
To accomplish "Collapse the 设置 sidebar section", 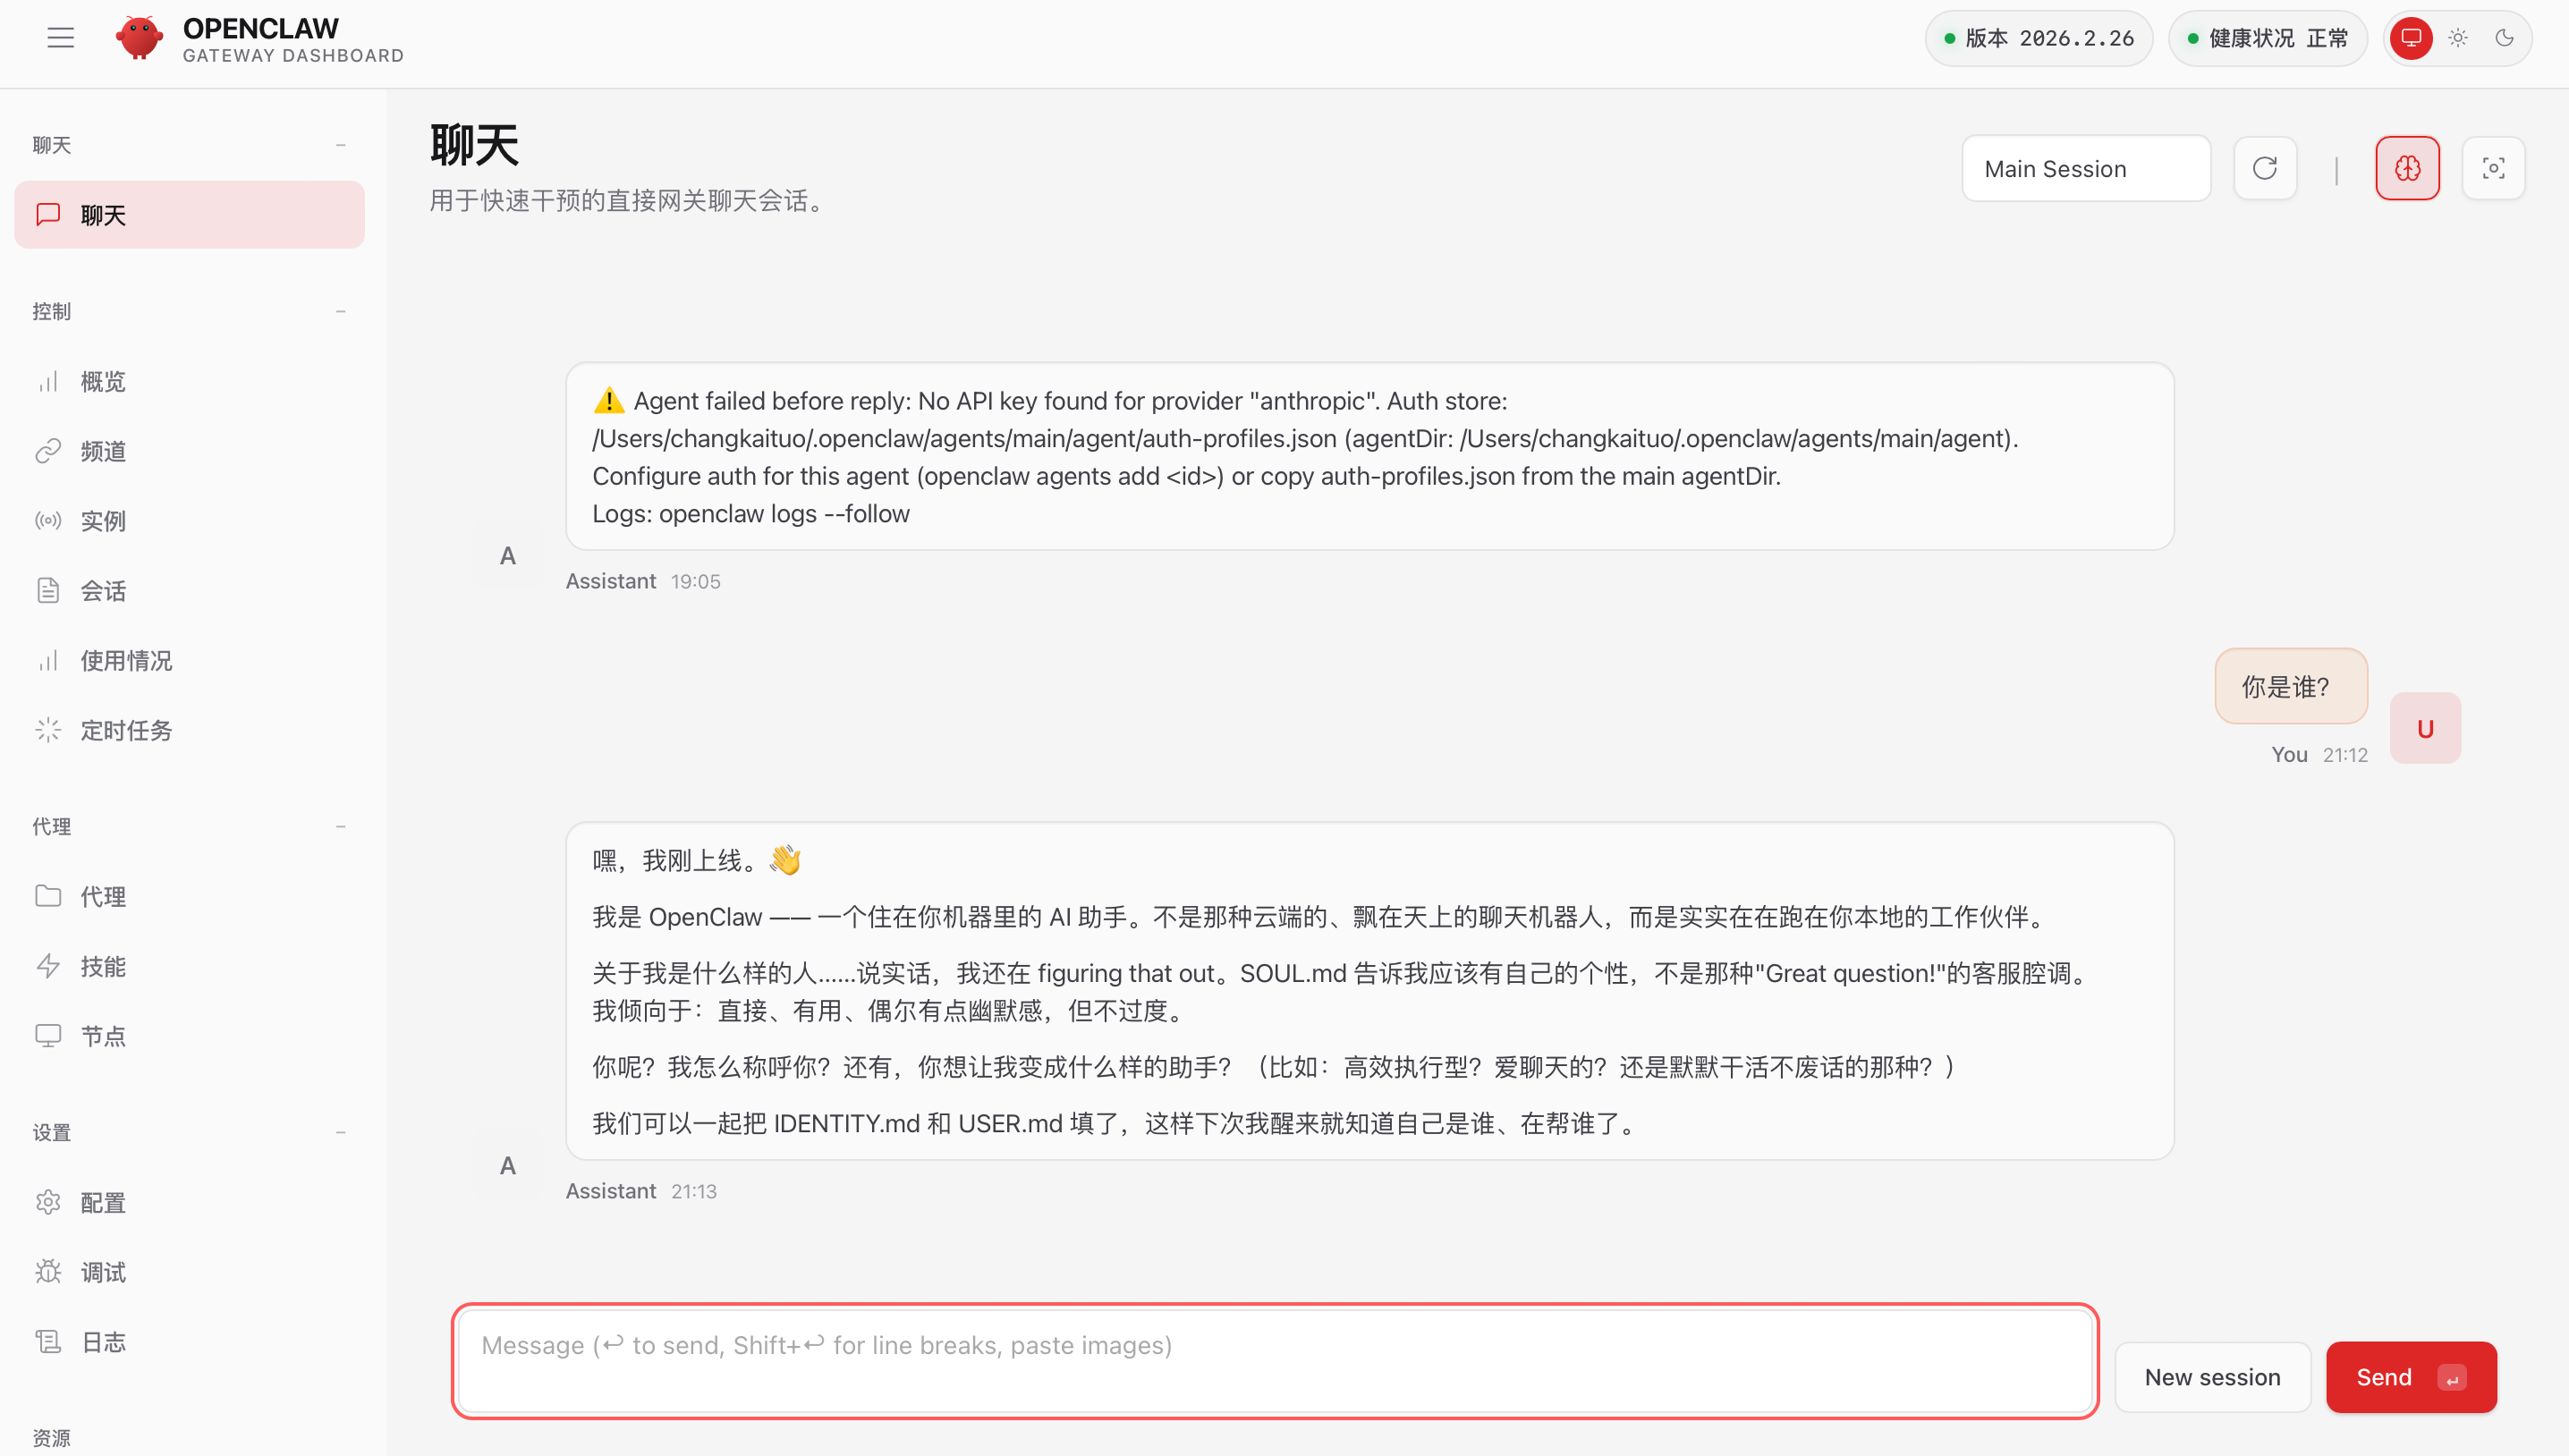I will (341, 1132).
